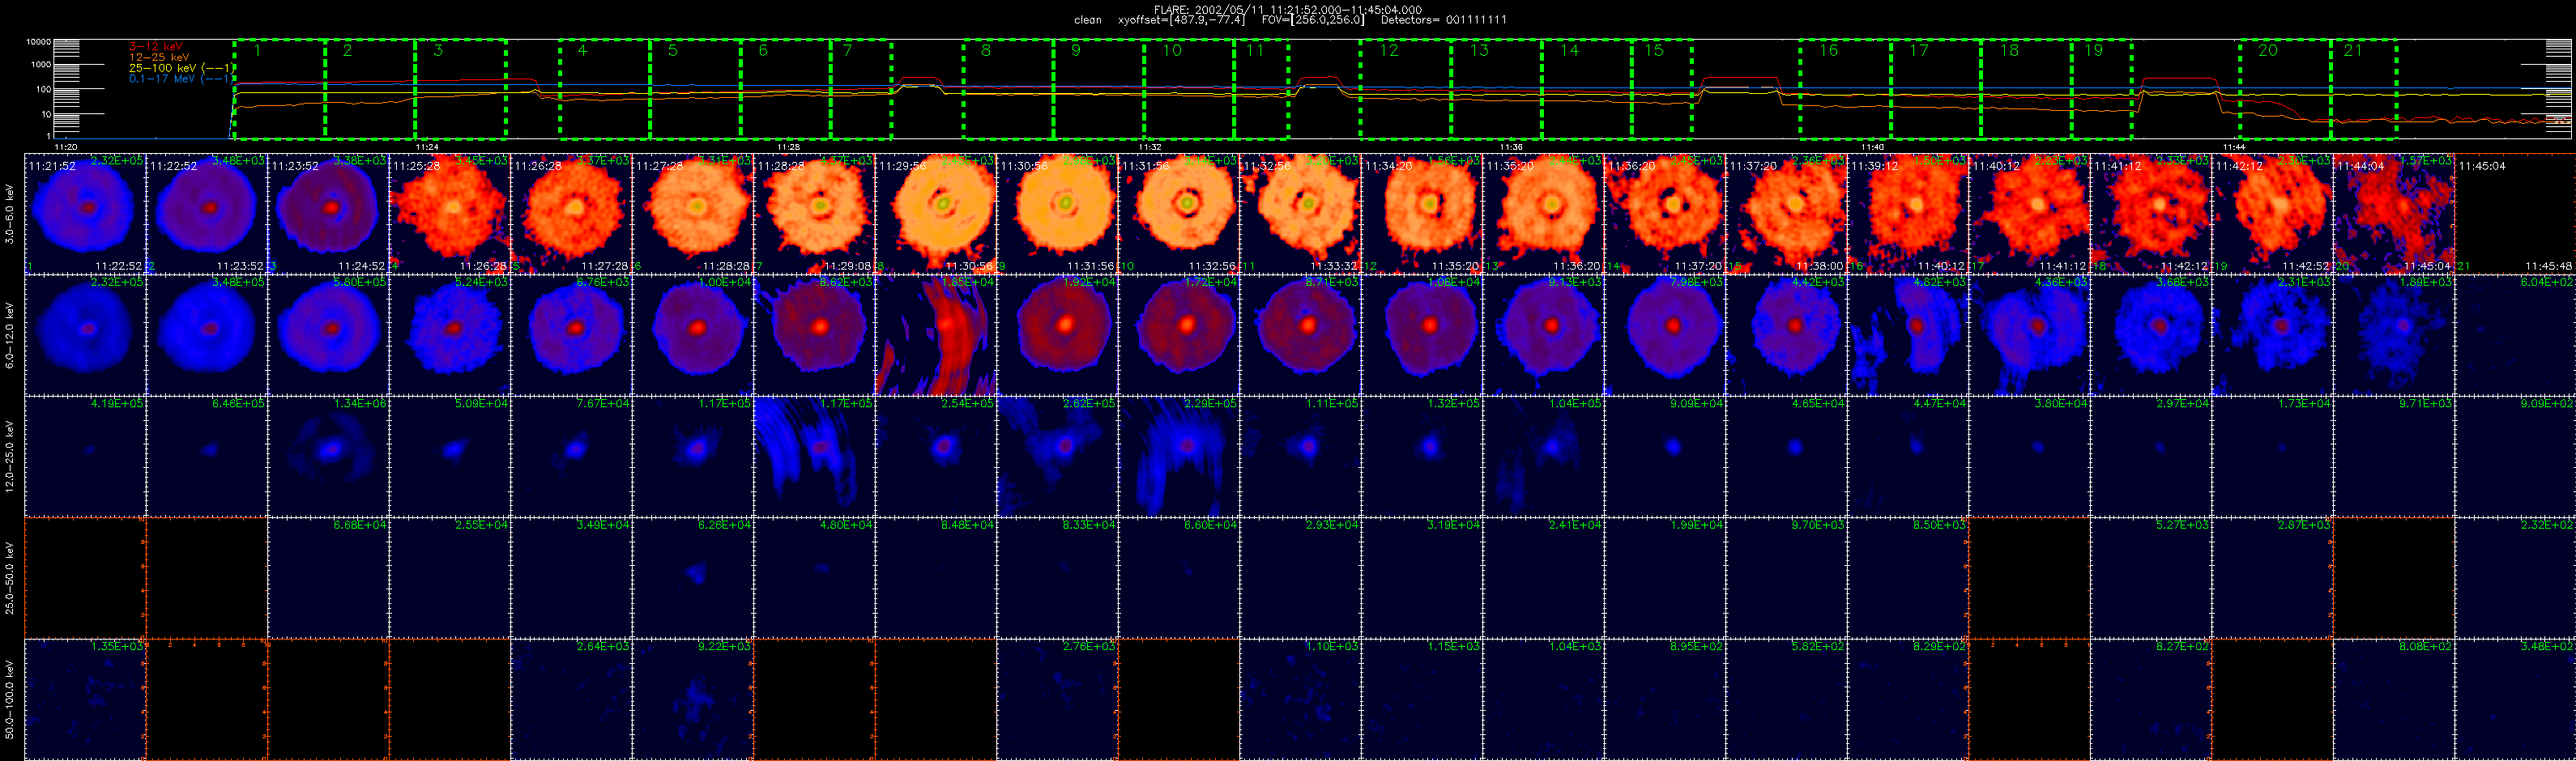2576x761 pixels.
Task: Click the red '3-12 keV' legend entry
Action: coord(156,47)
